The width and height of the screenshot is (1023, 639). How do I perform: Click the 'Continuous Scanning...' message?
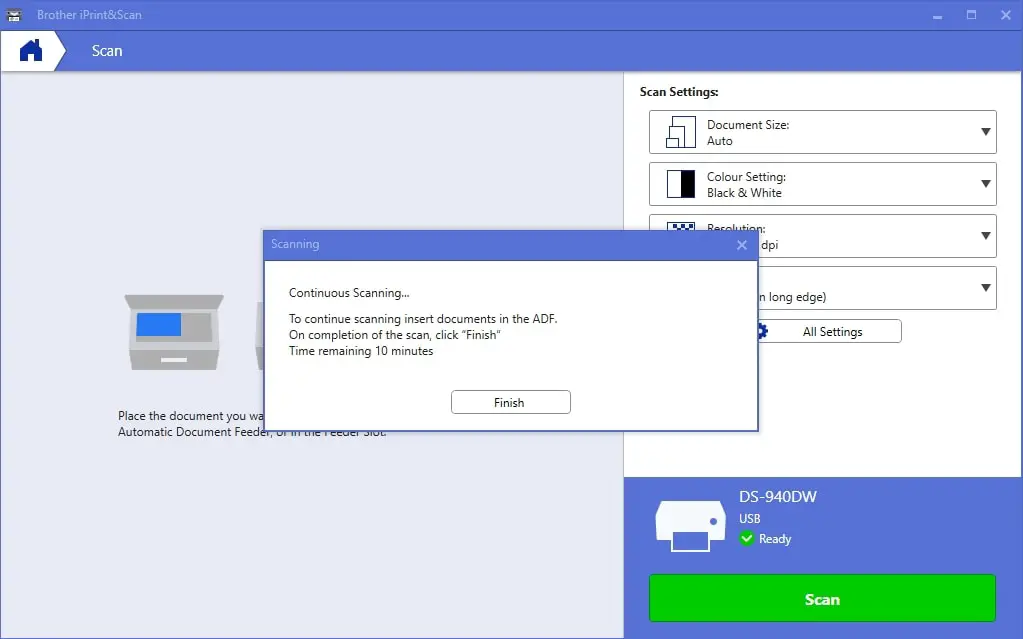[x=349, y=293]
